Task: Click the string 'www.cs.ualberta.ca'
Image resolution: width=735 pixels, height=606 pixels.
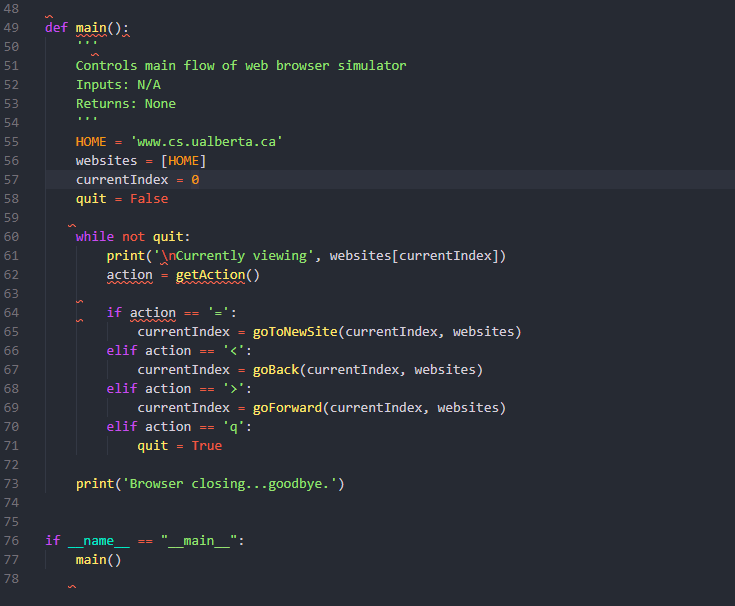Action: 206,142
